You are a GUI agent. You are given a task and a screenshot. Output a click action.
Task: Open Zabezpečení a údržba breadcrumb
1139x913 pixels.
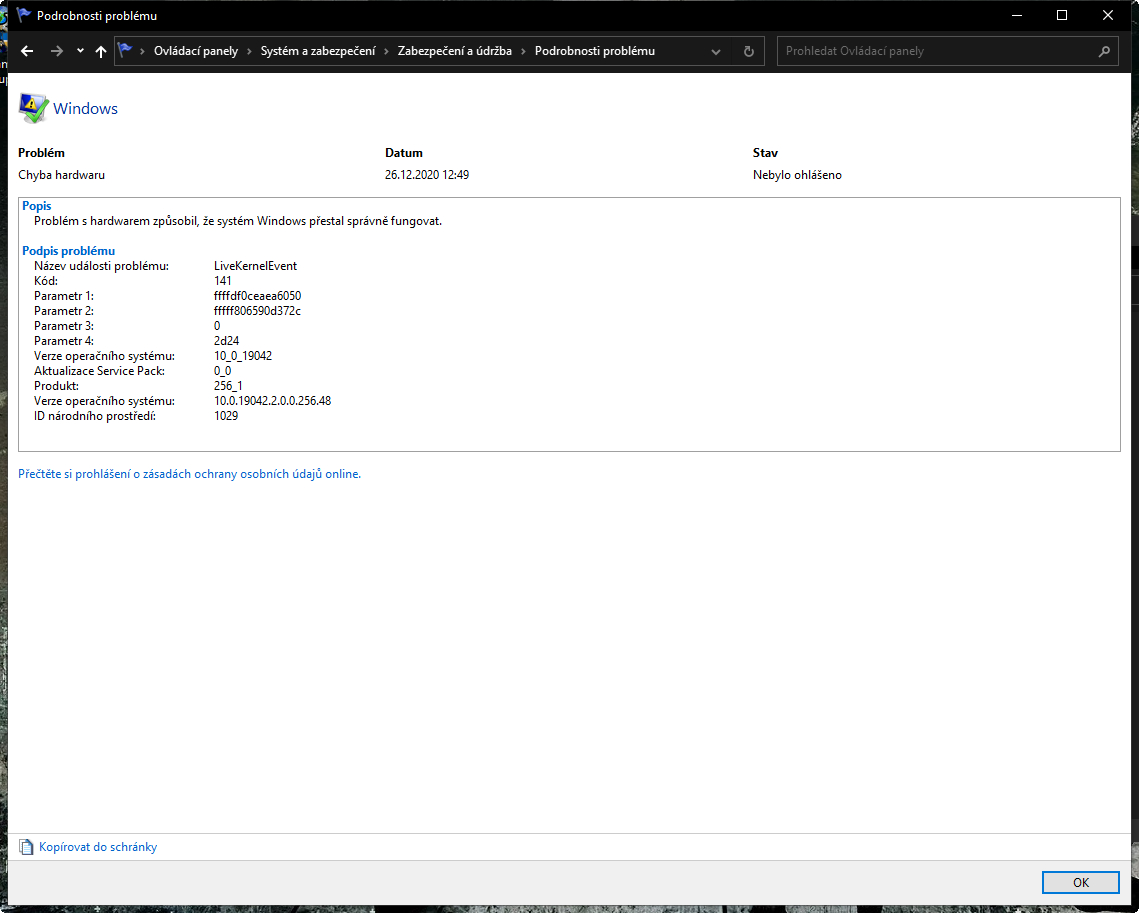pos(455,51)
